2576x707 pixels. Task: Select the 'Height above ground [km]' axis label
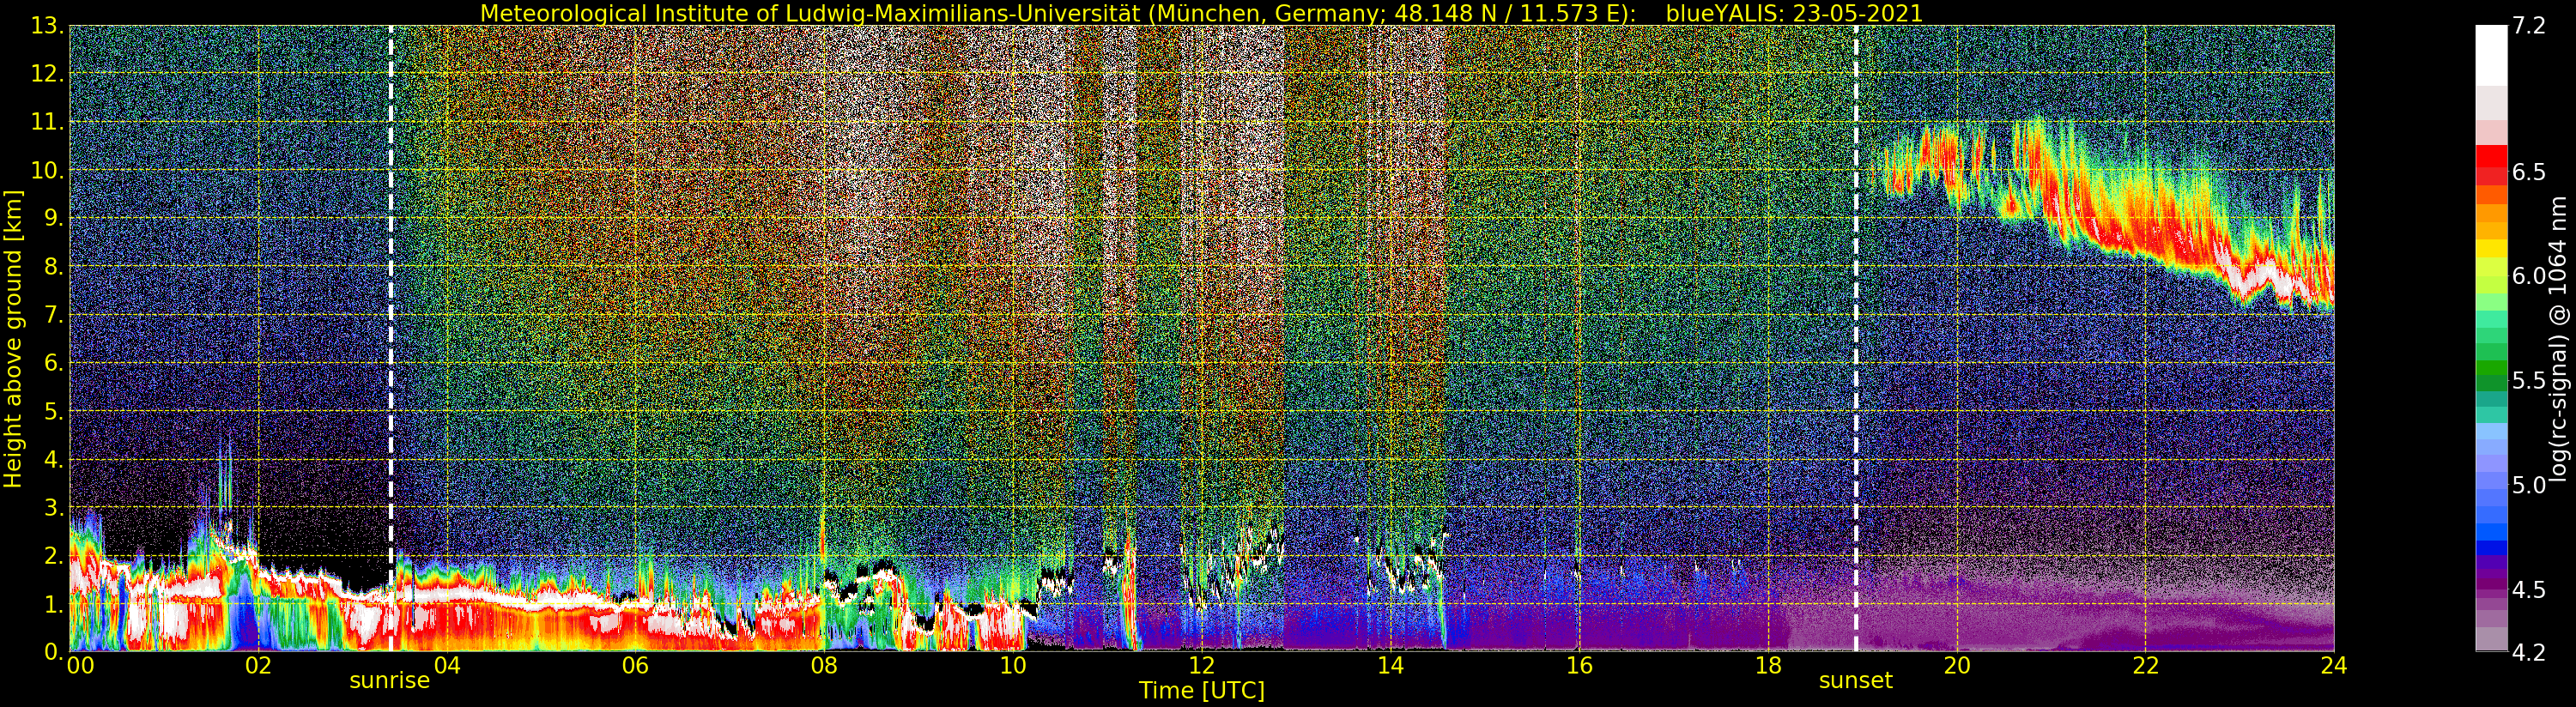click(13, 338)
